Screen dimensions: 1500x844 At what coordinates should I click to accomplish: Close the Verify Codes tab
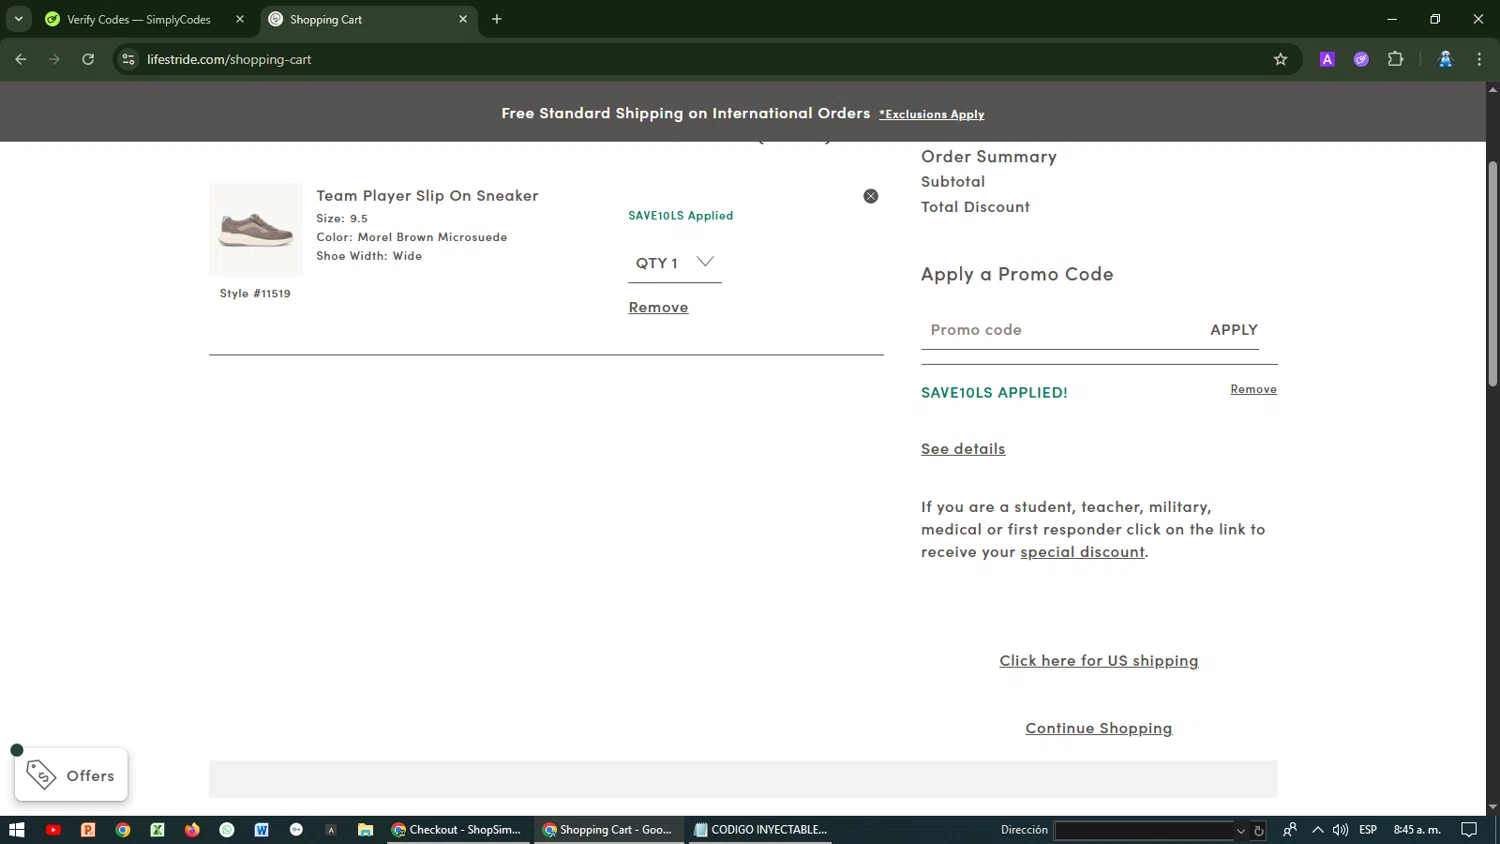[240, 19]
